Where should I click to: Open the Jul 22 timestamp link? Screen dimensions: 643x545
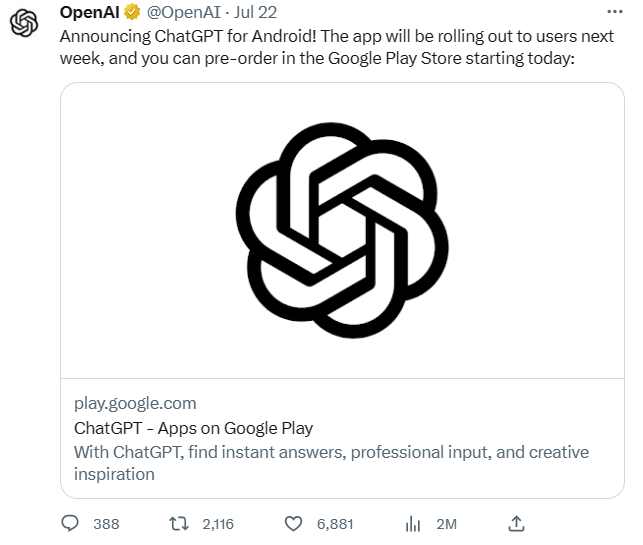point(255,12)
